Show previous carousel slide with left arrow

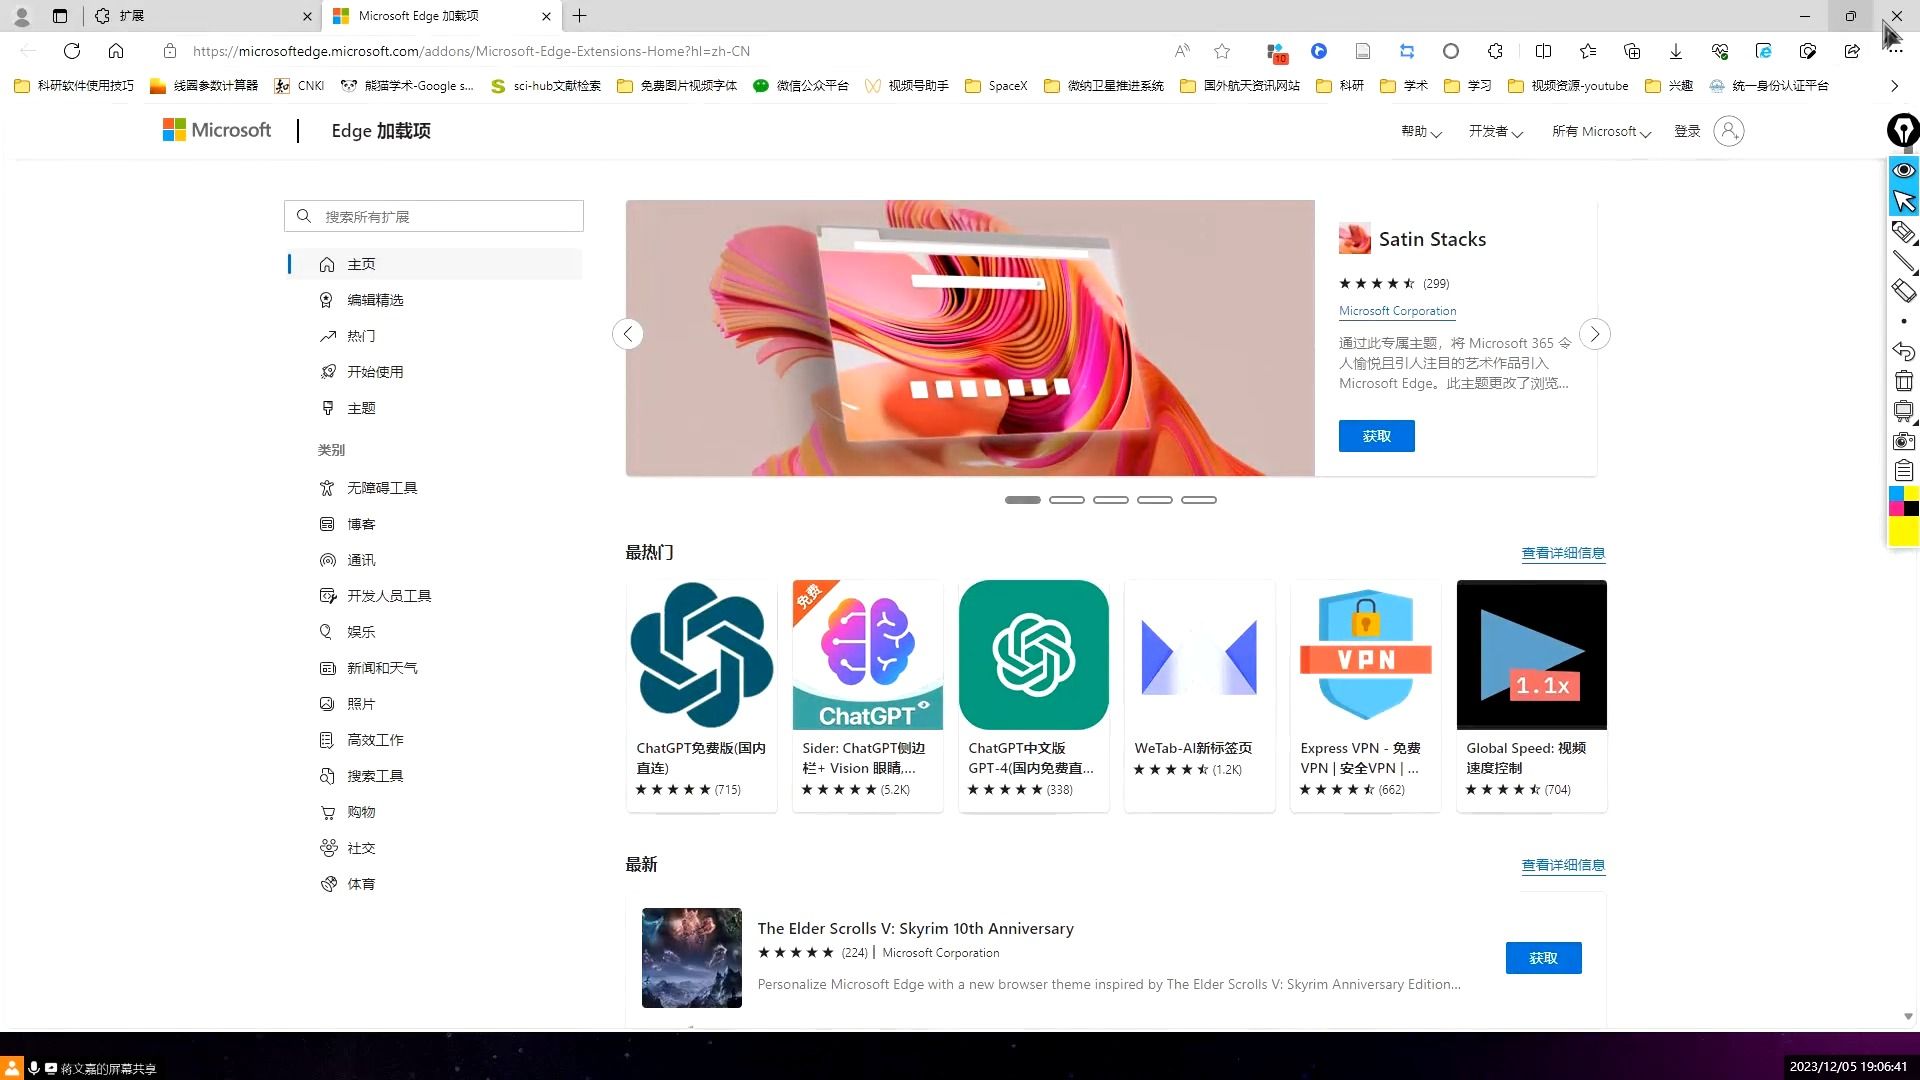[x=627, y=334]
